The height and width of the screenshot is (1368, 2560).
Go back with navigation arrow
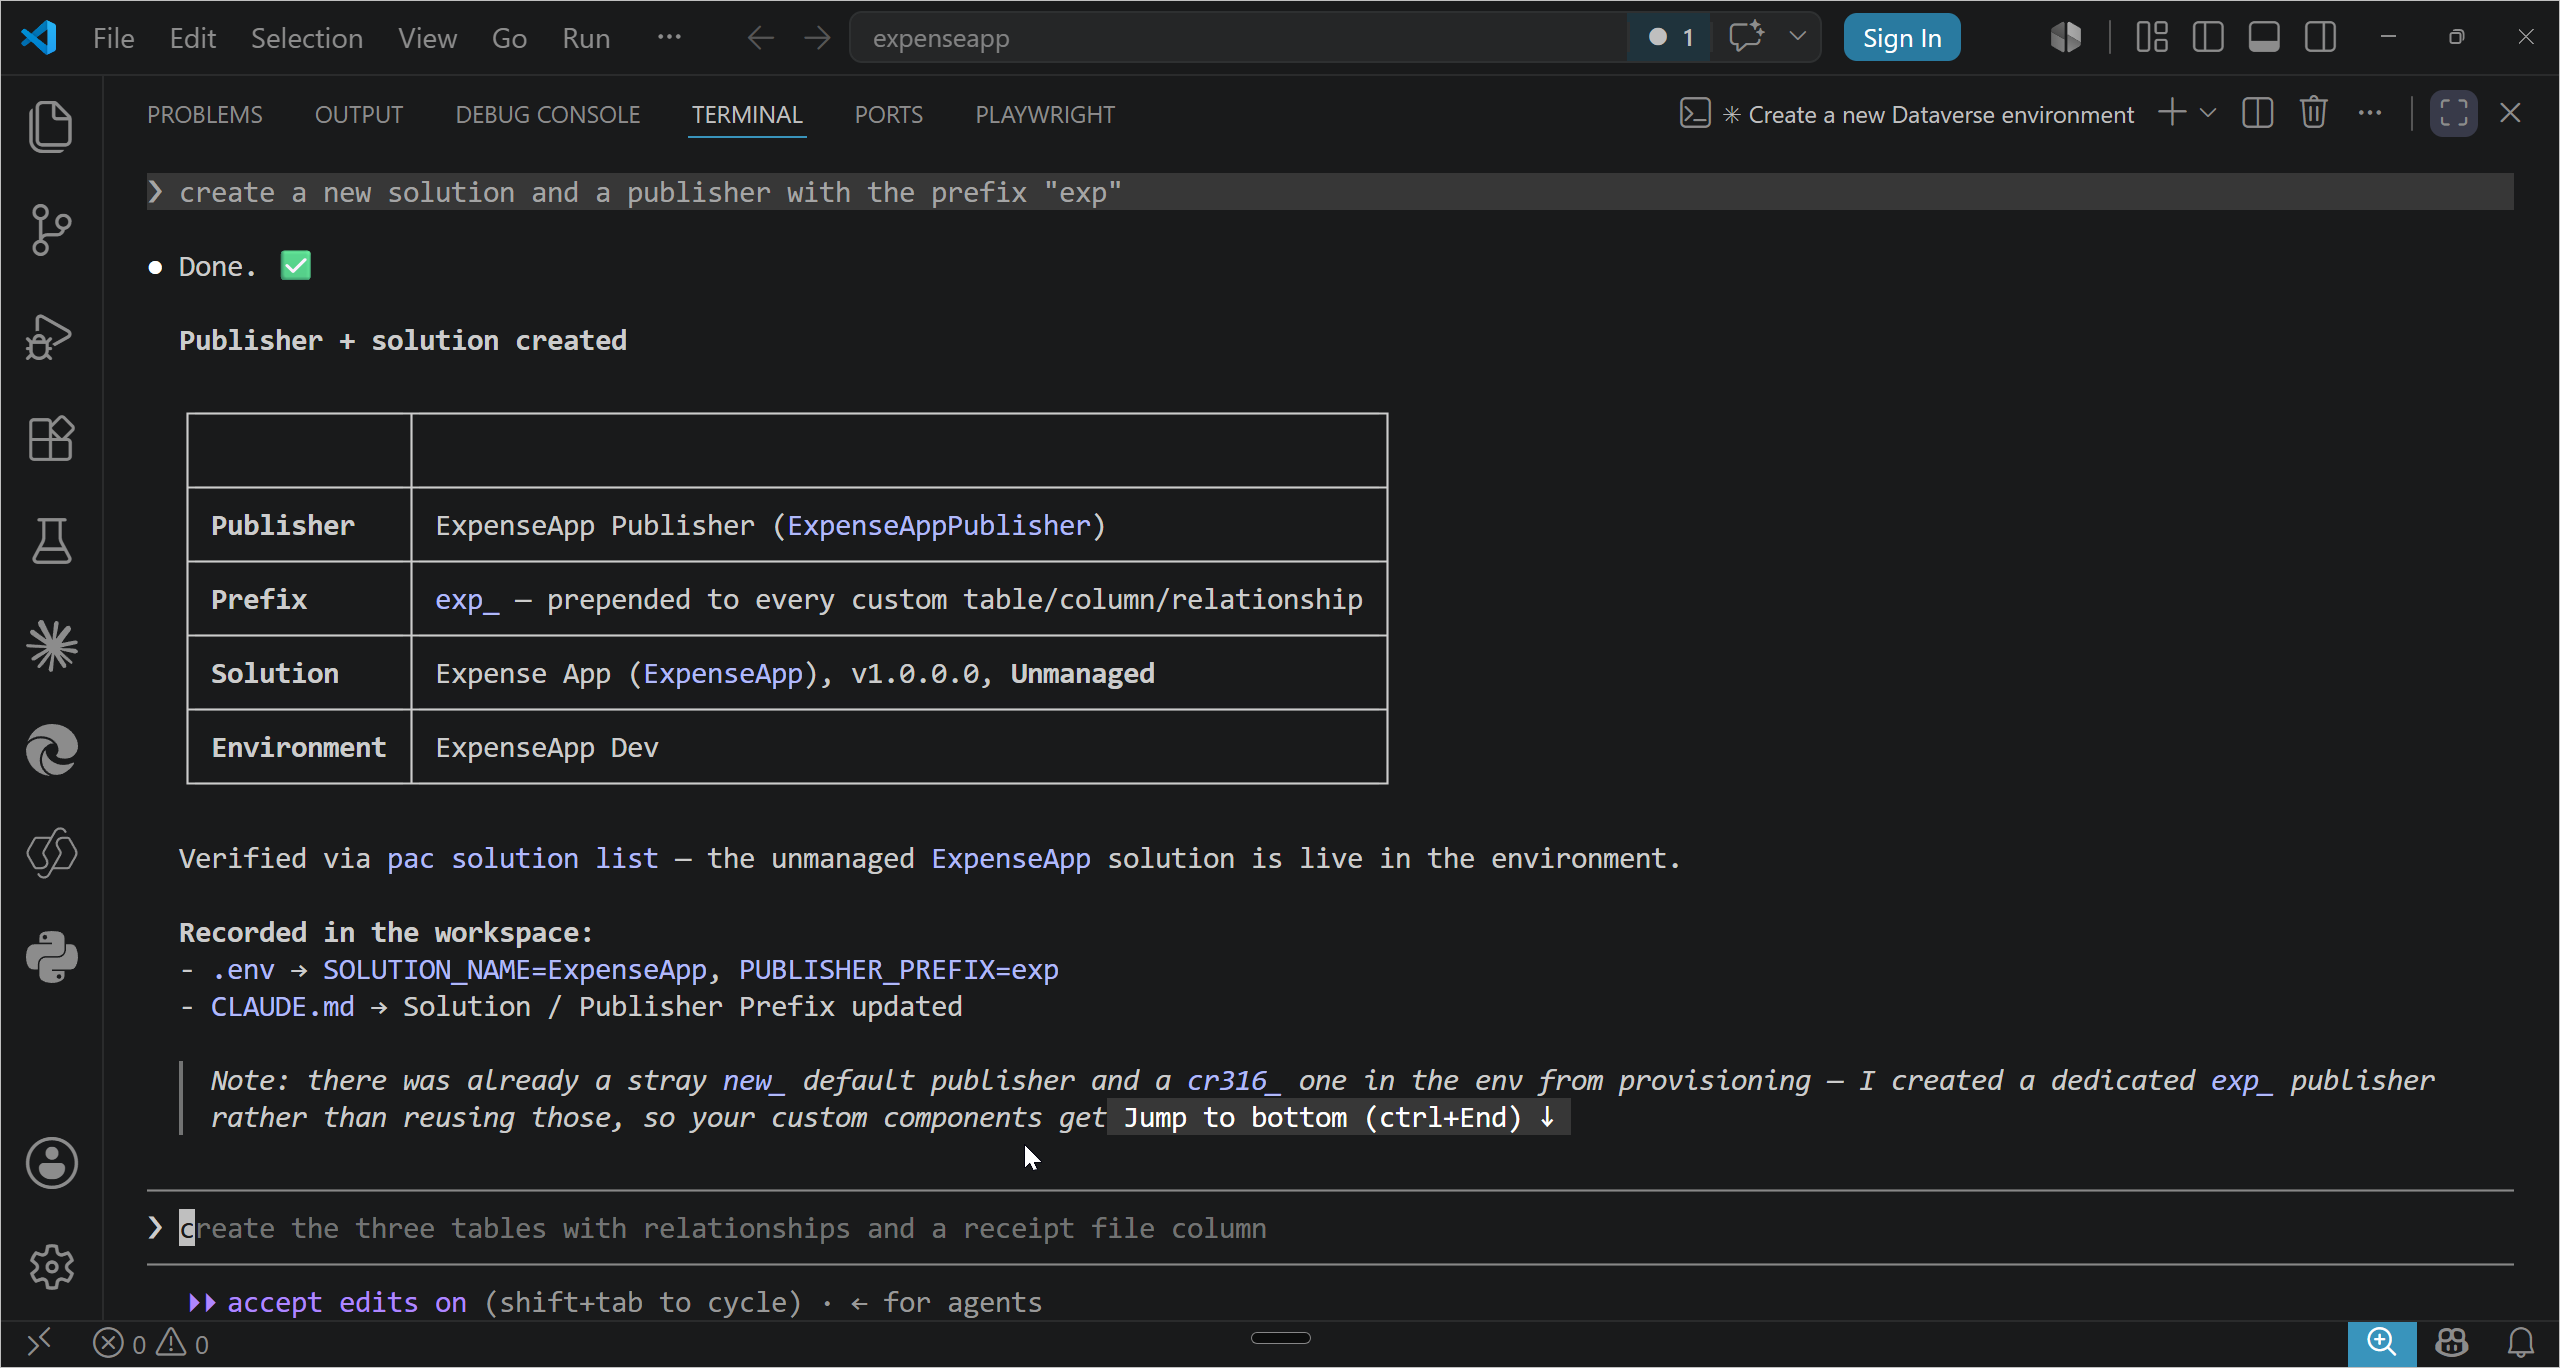pyautogui.click(x=761, y=38)
